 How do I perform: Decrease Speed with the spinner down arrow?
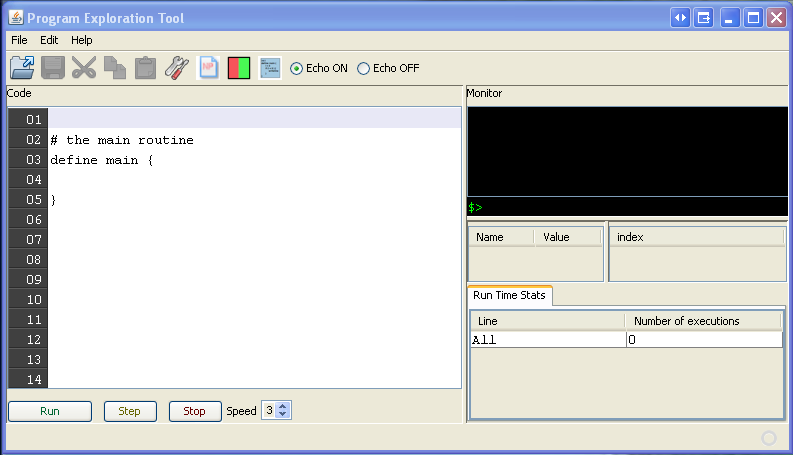point(283,415)
